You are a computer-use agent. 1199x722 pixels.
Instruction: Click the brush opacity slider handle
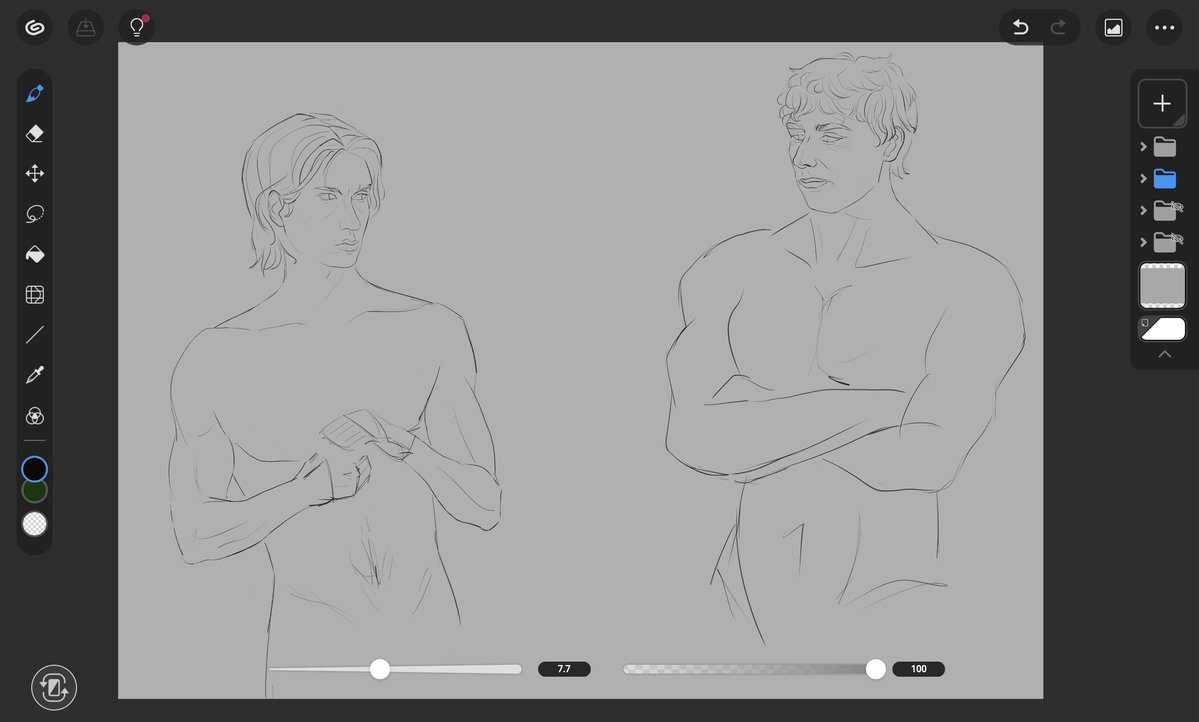pos(876,669)
